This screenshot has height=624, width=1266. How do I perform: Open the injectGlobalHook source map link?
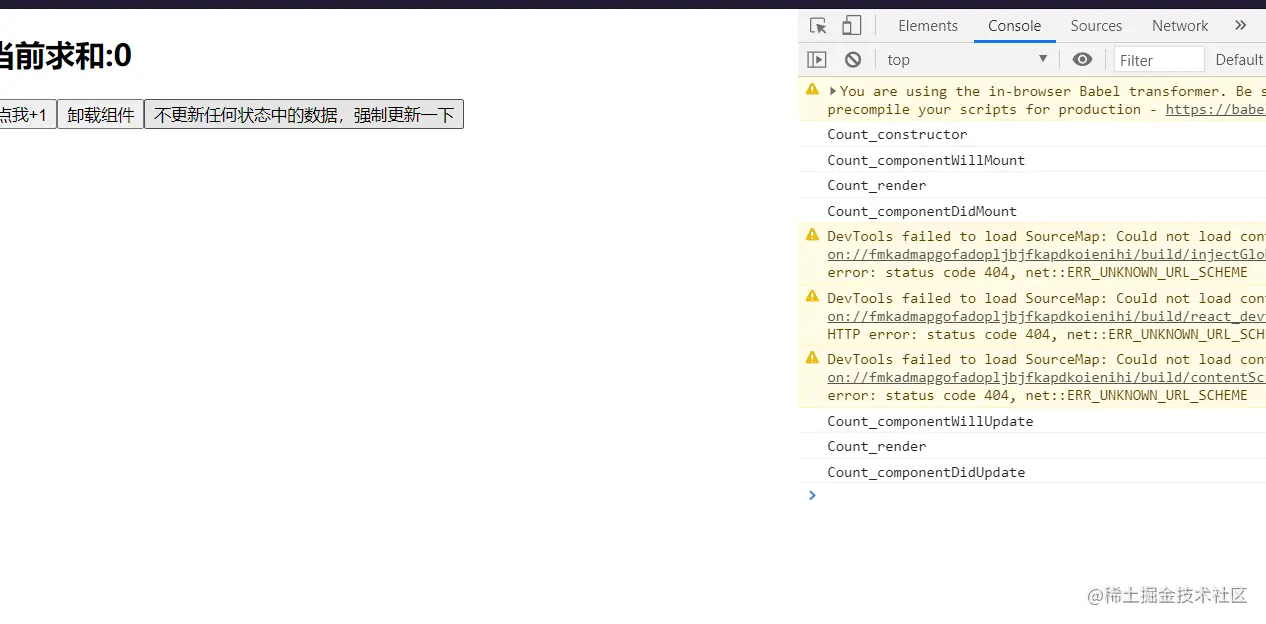coord(1046,255)
